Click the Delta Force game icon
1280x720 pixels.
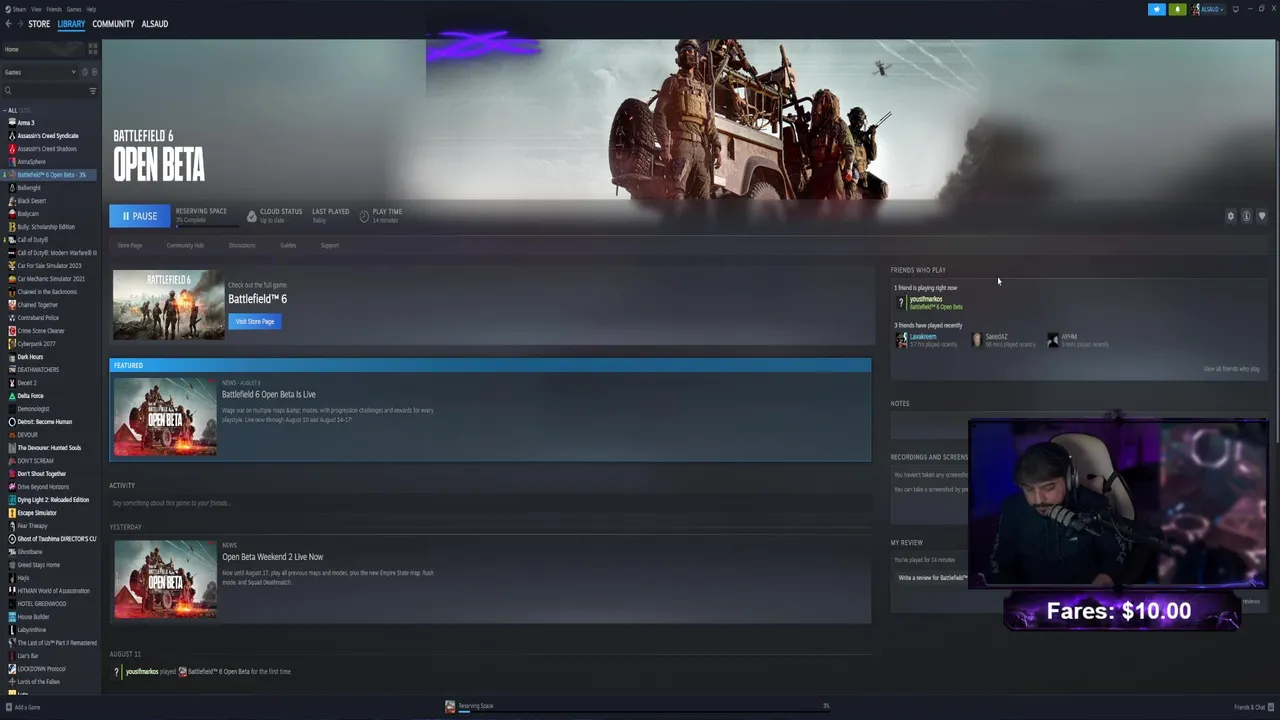12,396
